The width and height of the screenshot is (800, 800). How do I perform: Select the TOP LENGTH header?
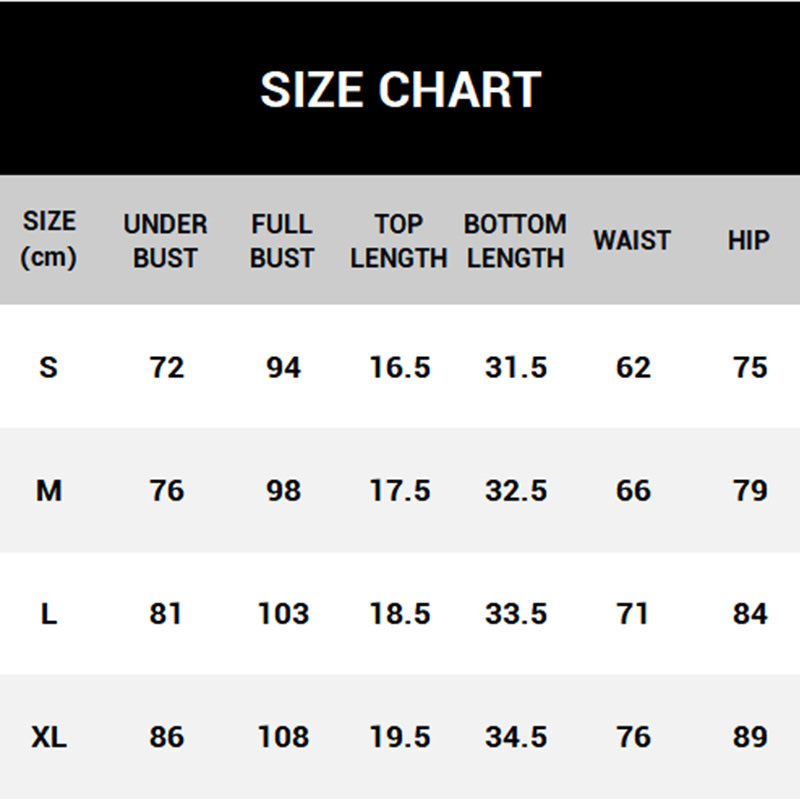pyautogui.click(x=398, y=241)
